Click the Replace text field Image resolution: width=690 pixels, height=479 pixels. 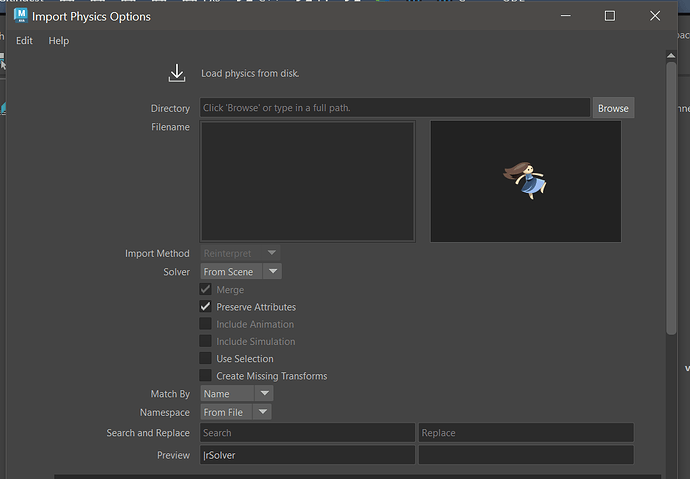(x=525, y=433)
